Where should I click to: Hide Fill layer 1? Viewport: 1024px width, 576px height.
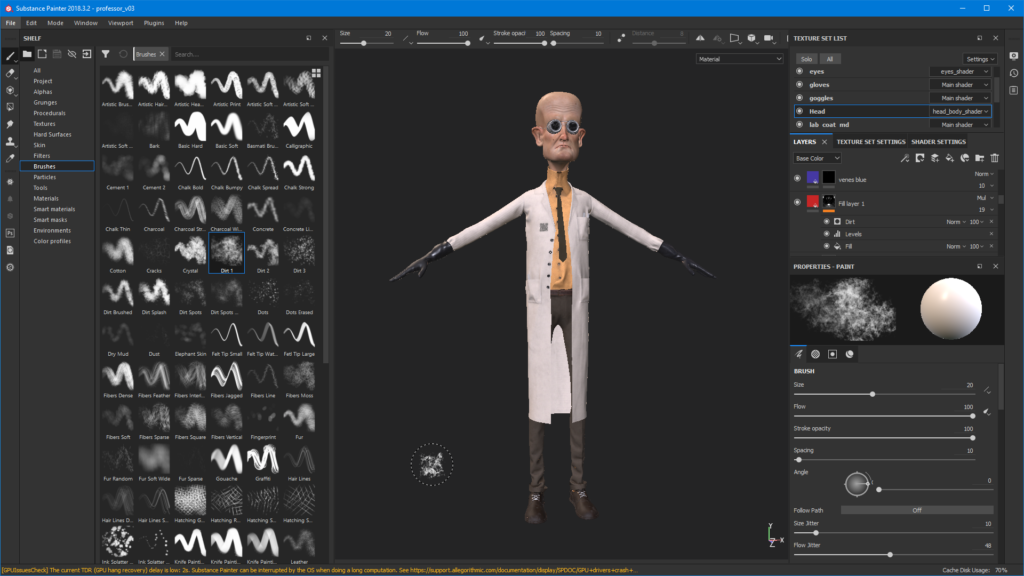tap(797, 202)
